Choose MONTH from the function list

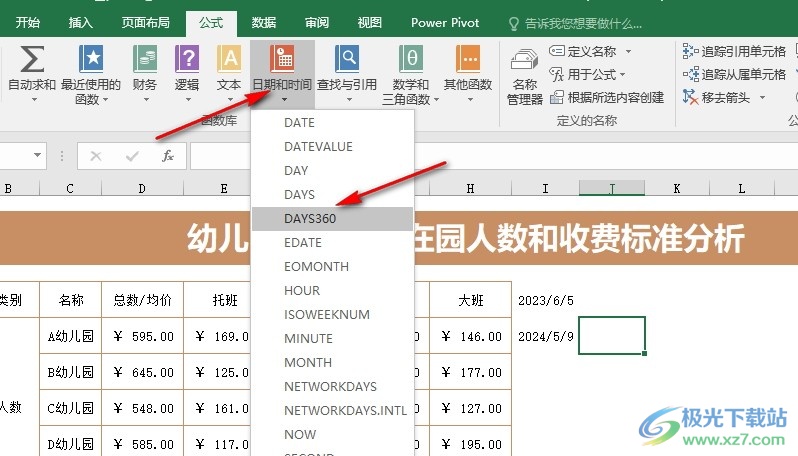click(x=333, y=362)
